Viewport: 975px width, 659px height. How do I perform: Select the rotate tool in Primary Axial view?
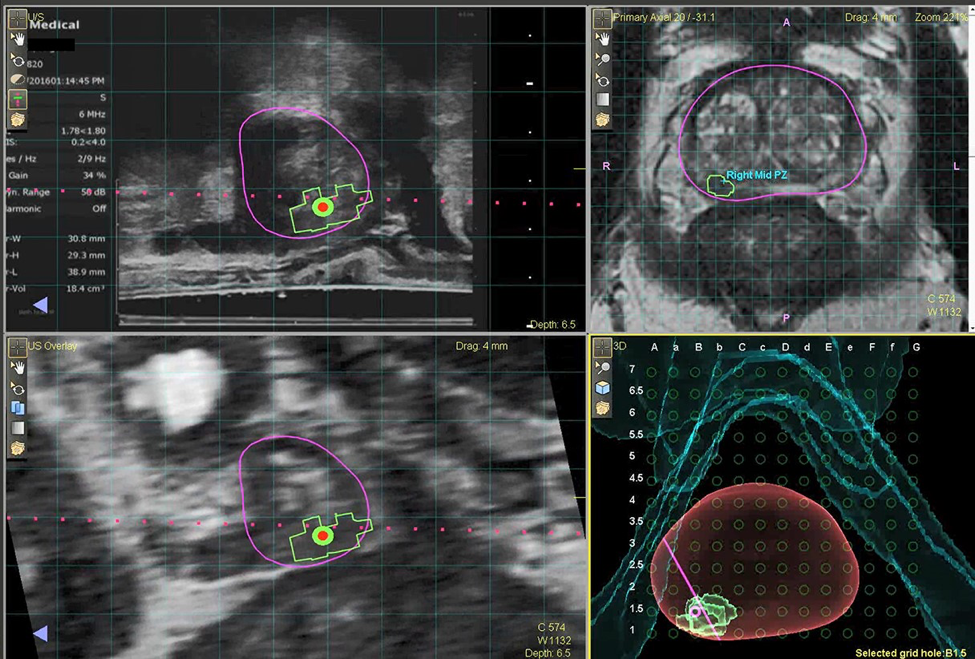(x=602, y=79)
